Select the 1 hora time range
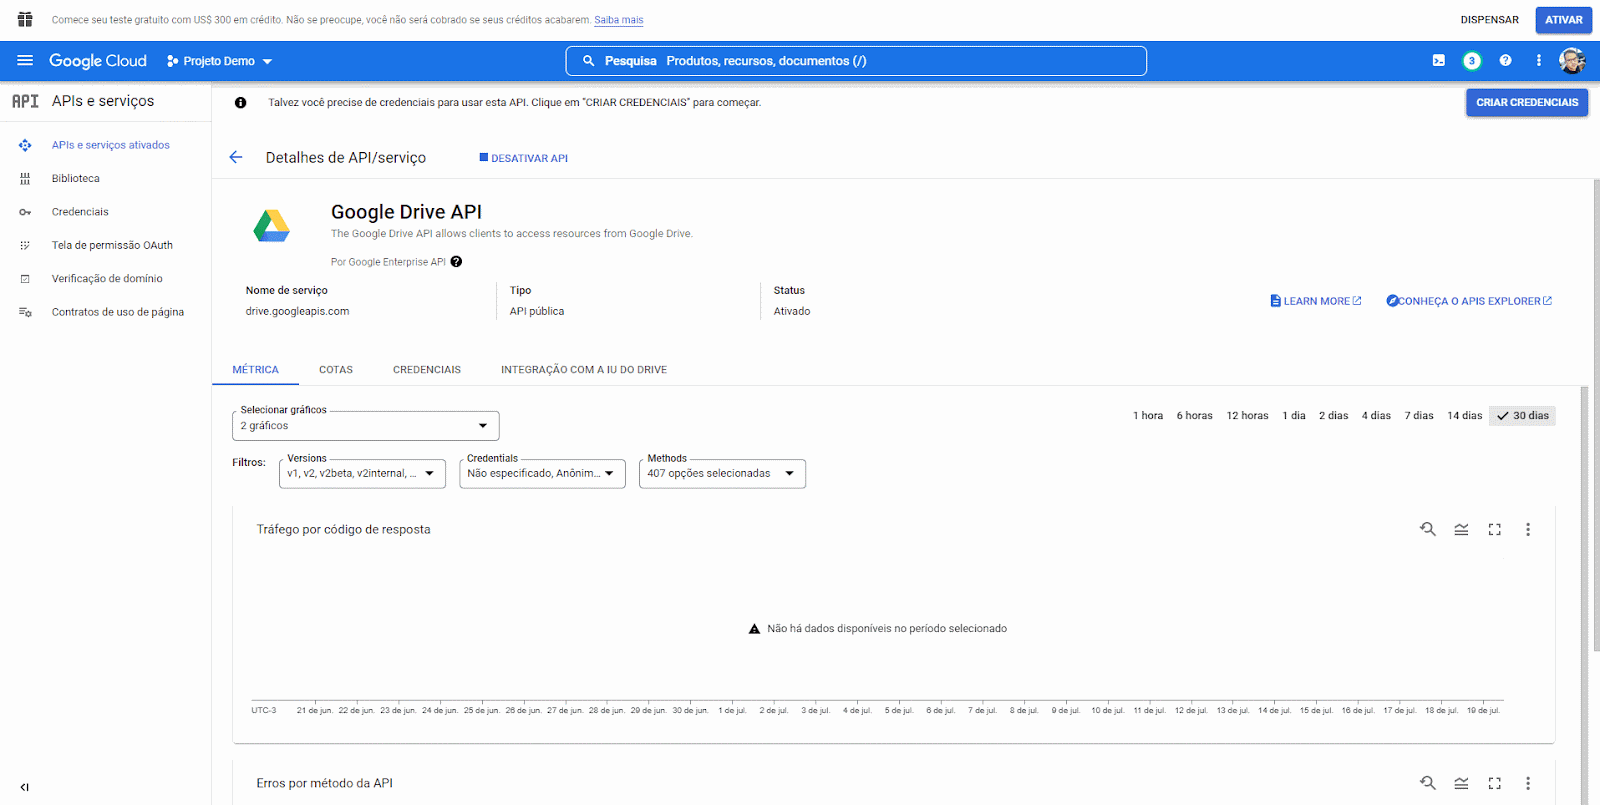Screen dimensions: 1600x805 (x=1148, y=416)
